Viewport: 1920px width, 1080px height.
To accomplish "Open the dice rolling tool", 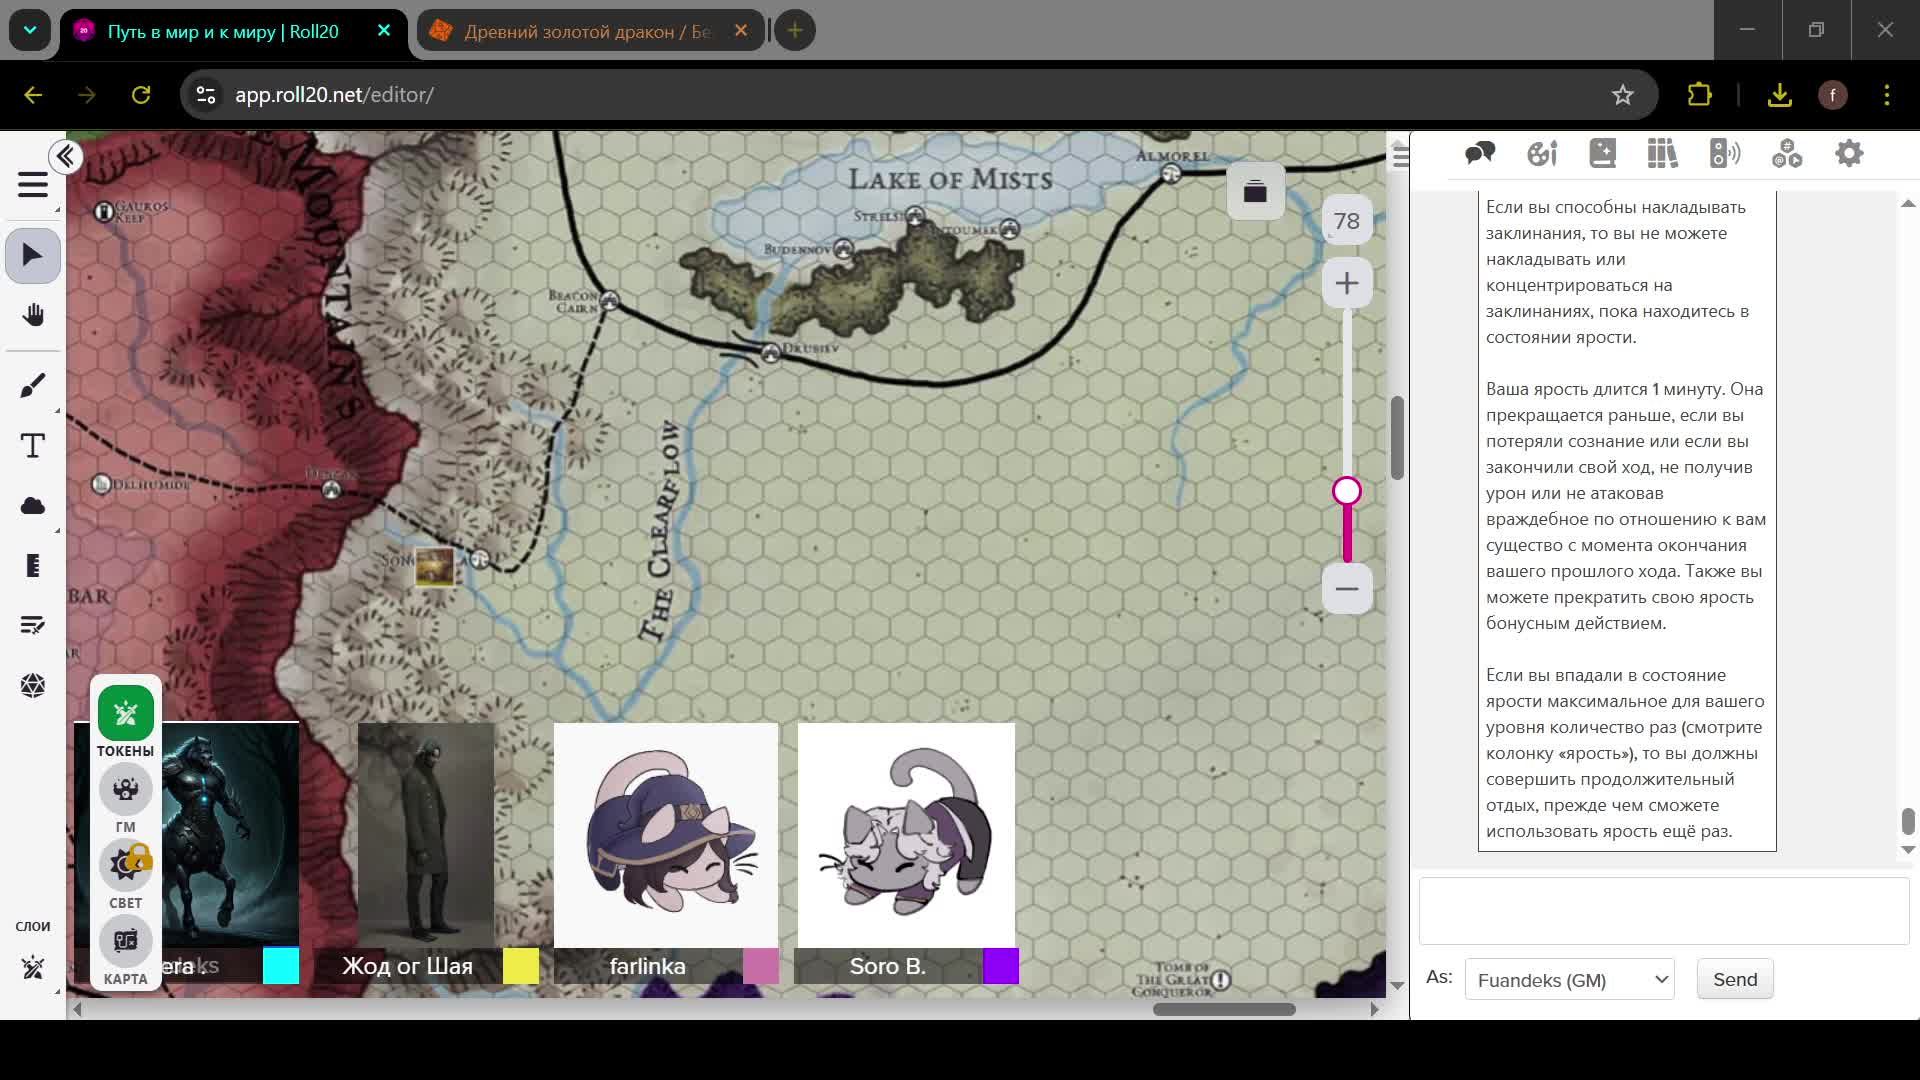I will pos(33,686).
